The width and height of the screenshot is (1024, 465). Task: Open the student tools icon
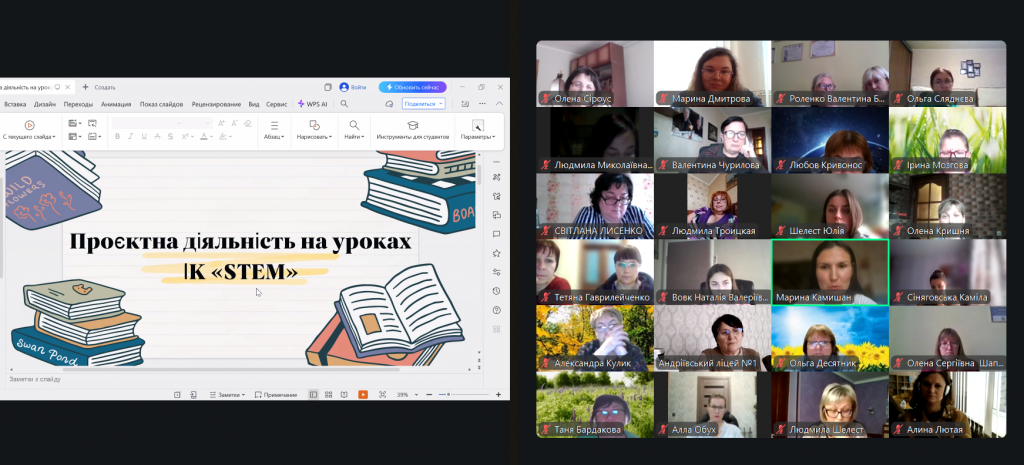click(x=412, y=126)
